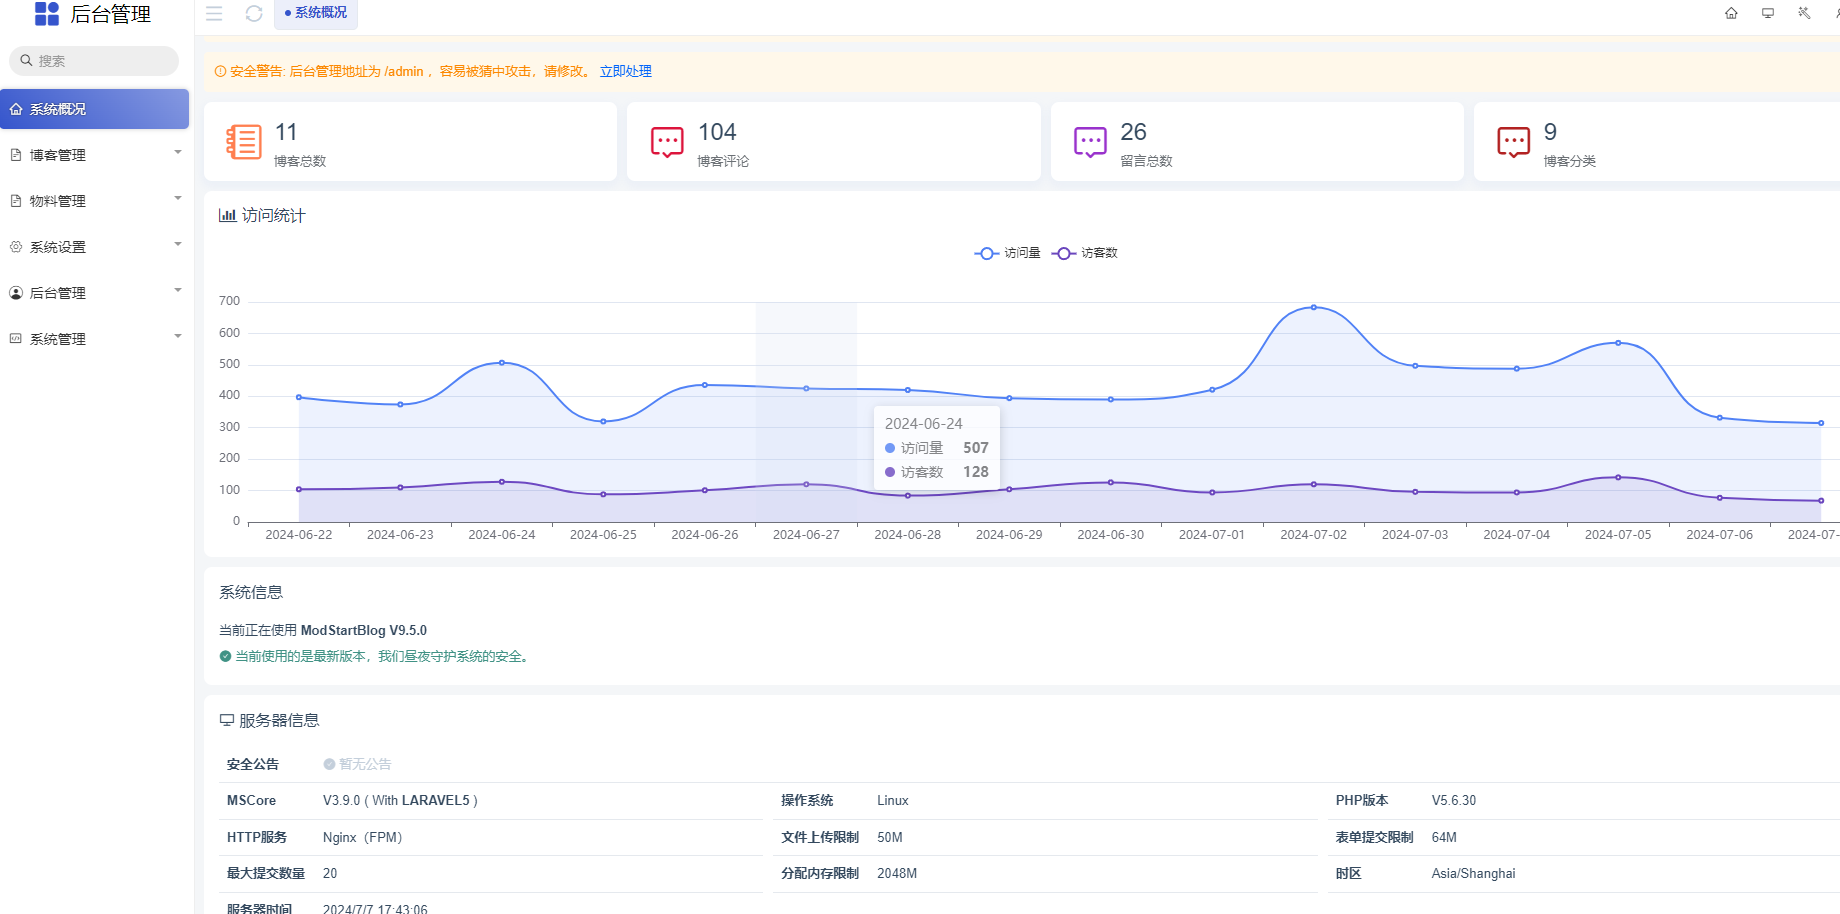Click the 访问量 data point on 2024-06-24
The width and height of the screenshot is (1840, 914).
tap(502, 362)
